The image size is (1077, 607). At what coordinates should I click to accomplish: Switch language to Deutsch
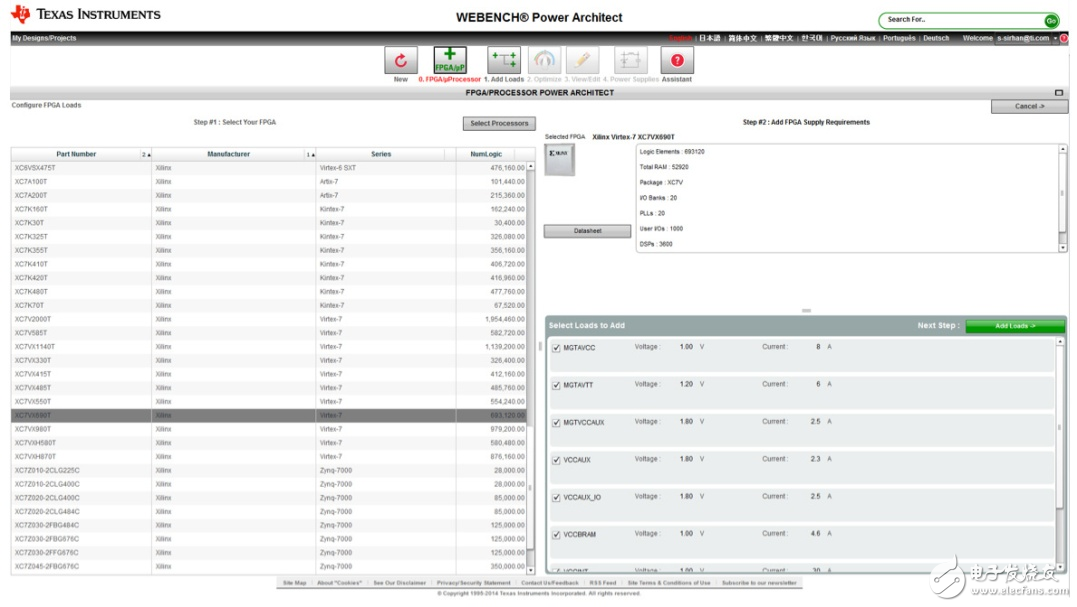click(936, 38)
